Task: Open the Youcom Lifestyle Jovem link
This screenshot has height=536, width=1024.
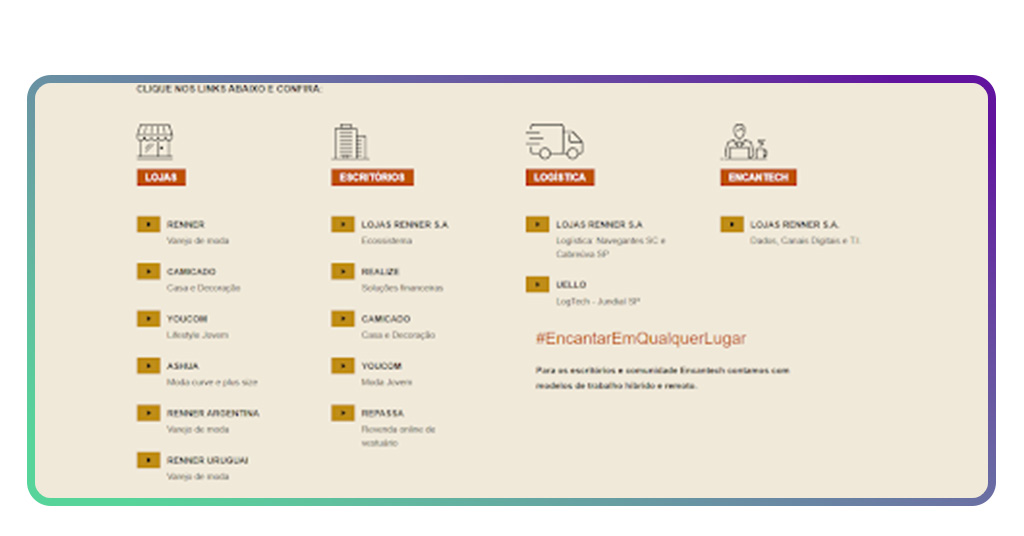Action: [187, 319]
